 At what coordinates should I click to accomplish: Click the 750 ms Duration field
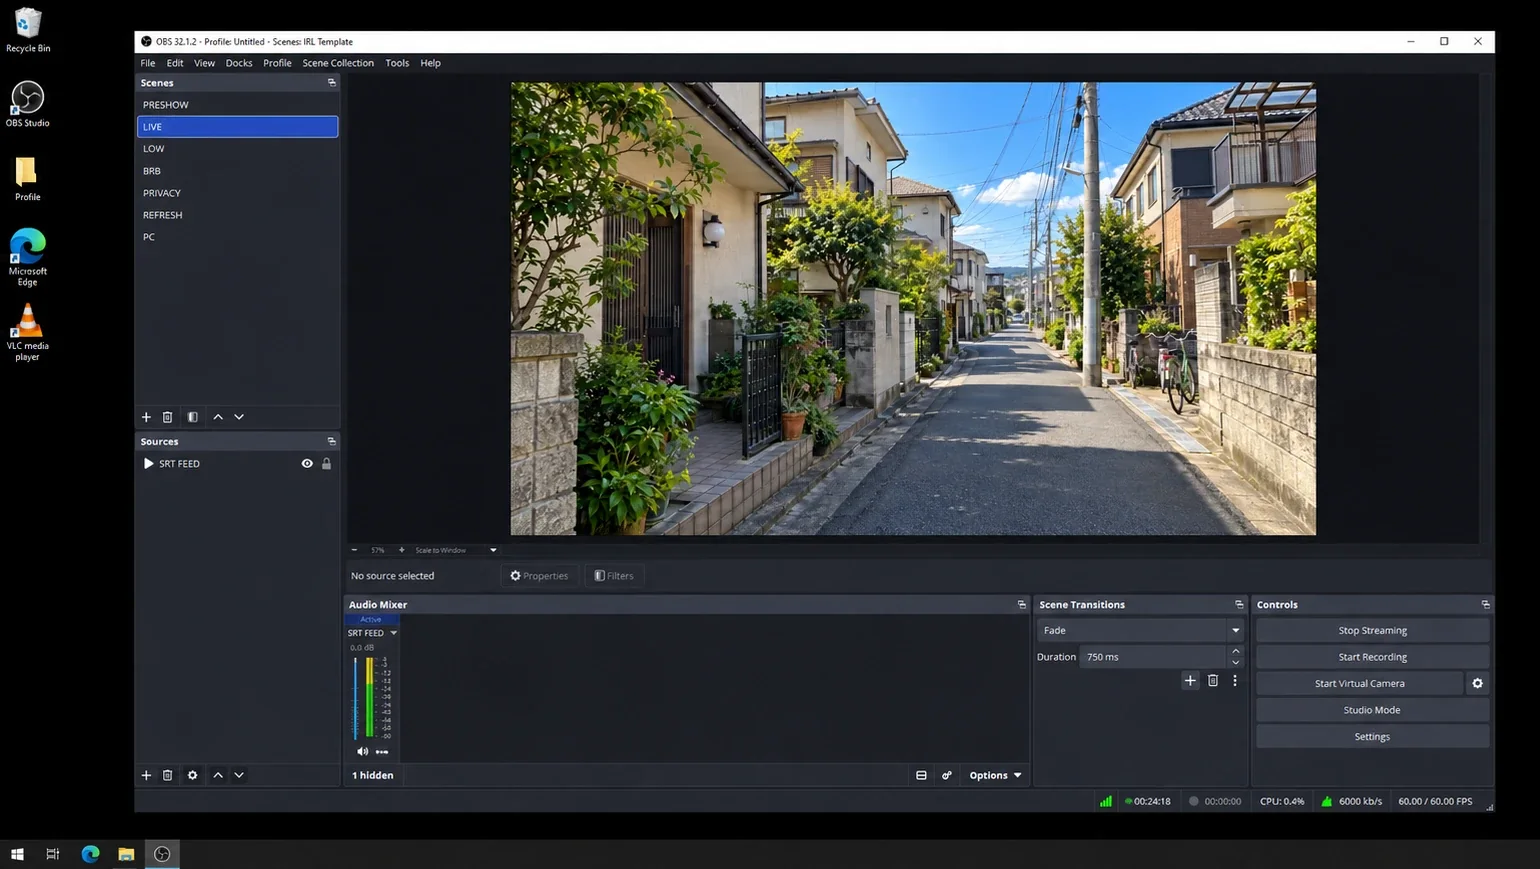pyautogui.click(x=1152, y=657)
